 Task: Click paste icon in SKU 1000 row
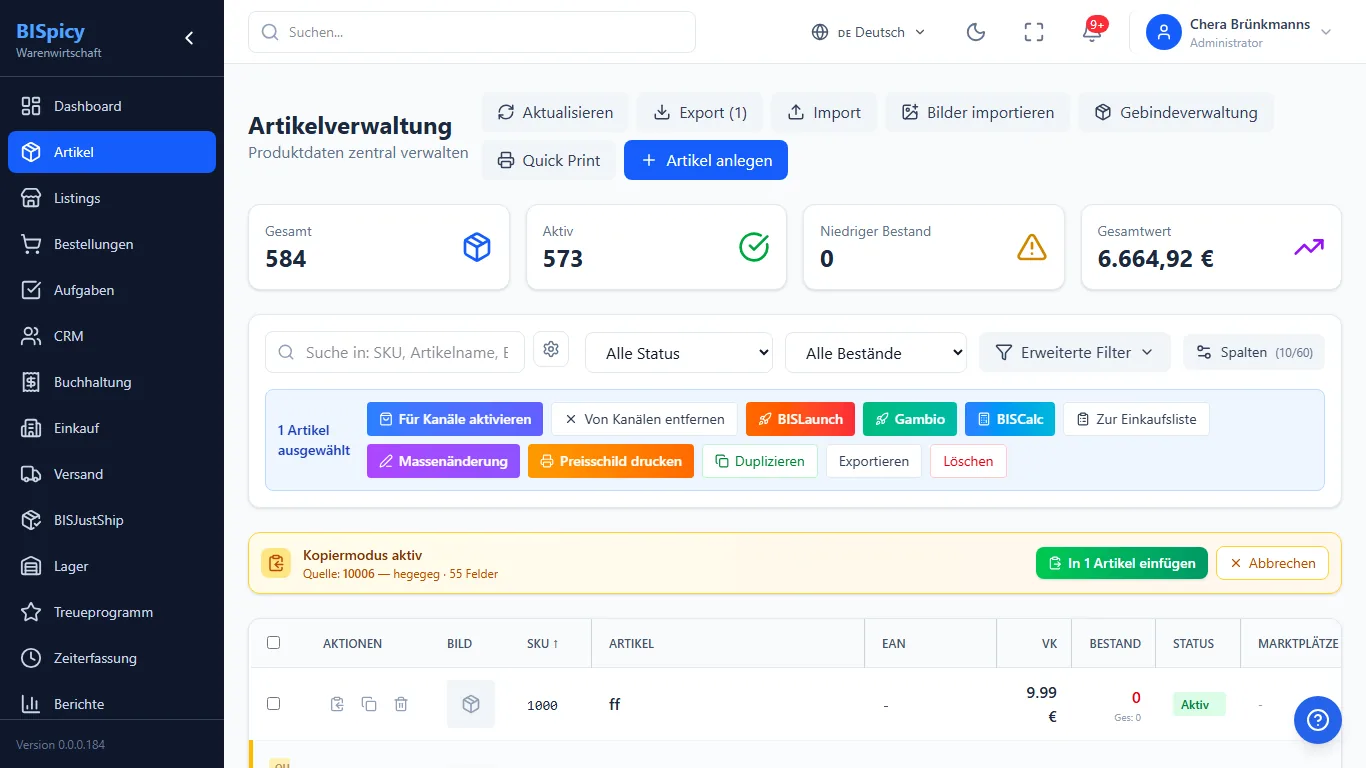[337, 704]
